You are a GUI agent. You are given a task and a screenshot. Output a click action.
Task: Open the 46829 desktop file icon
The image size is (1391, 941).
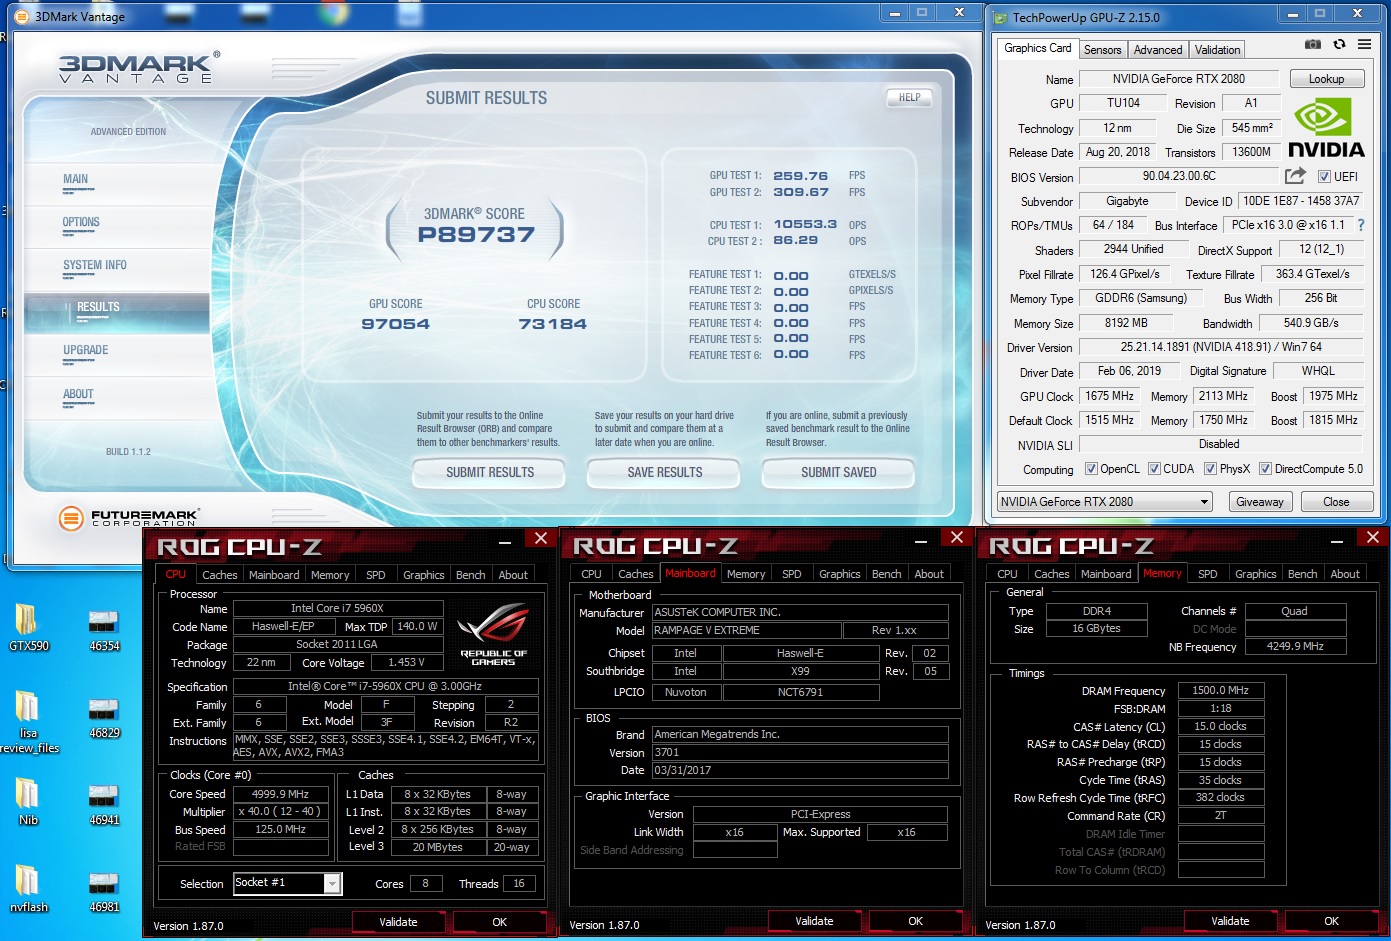[104, 717]
